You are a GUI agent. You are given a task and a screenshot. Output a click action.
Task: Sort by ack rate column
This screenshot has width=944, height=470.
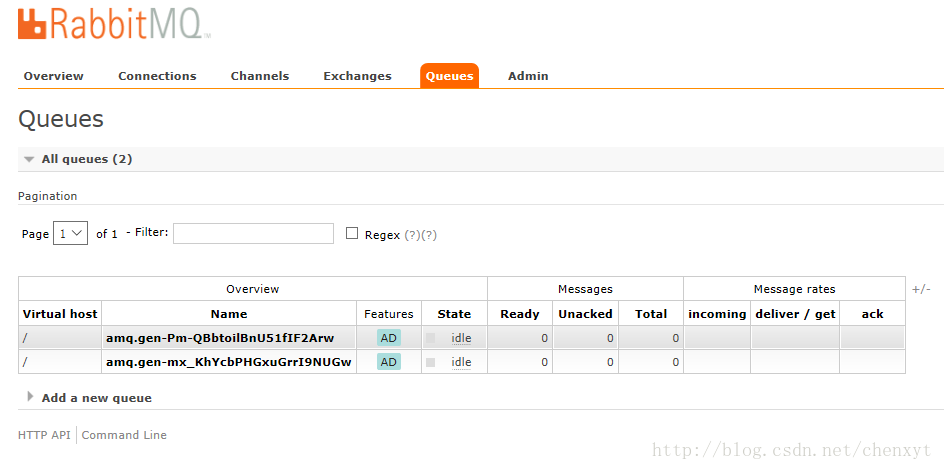click(872, 314)
